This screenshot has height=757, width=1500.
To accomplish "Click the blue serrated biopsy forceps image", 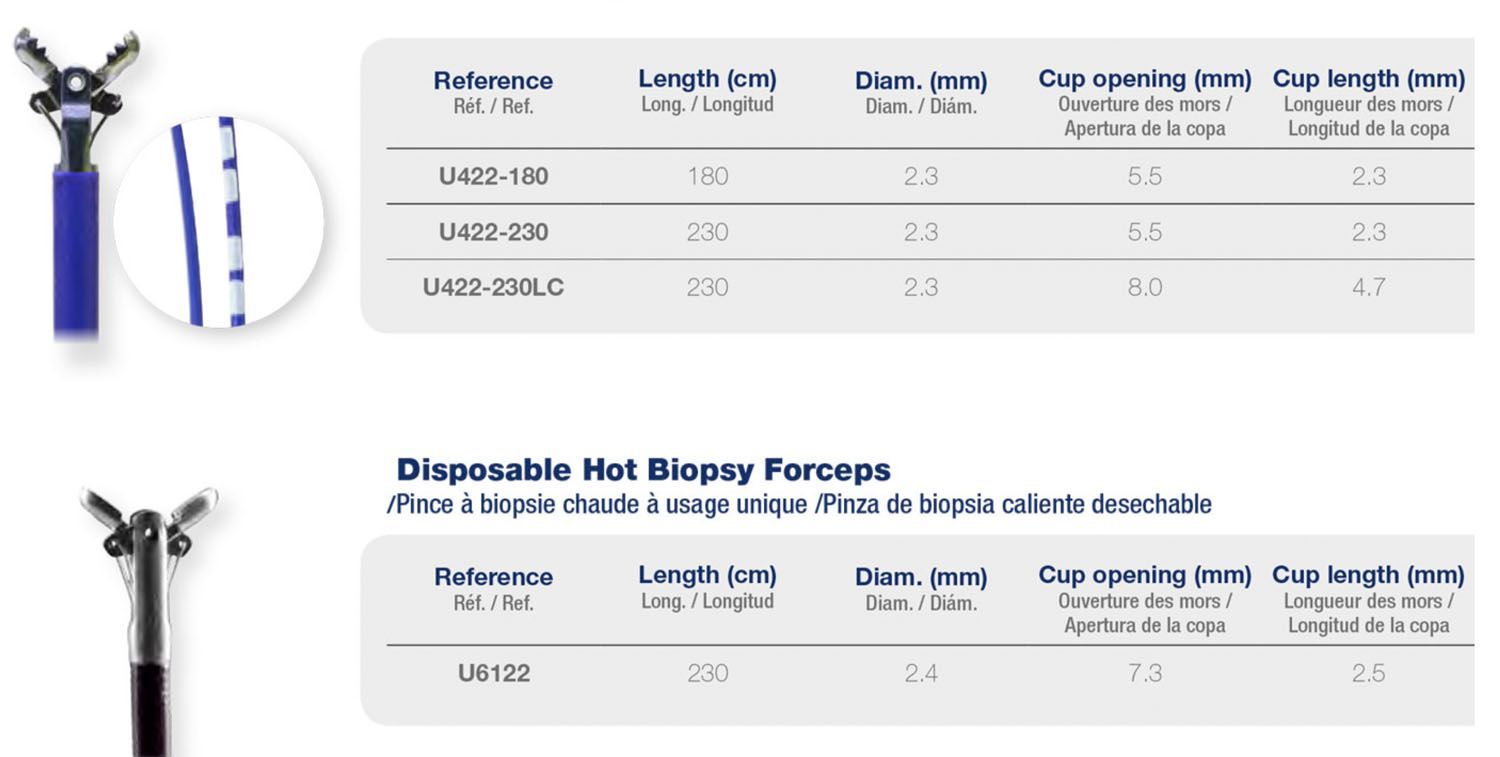I will (x=75, y=185).
